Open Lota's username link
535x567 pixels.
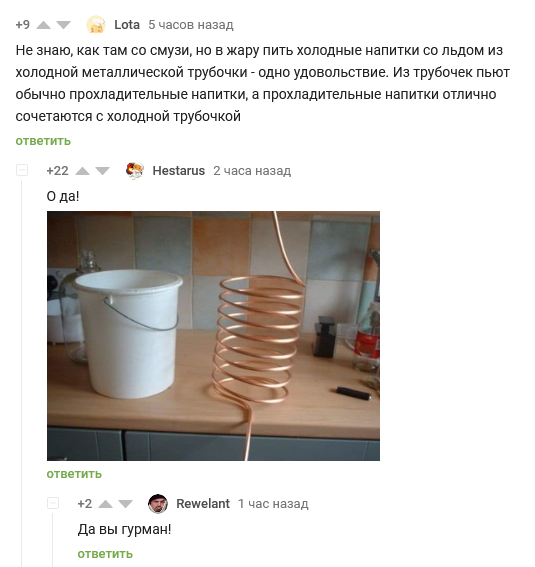tap(127, 25)
